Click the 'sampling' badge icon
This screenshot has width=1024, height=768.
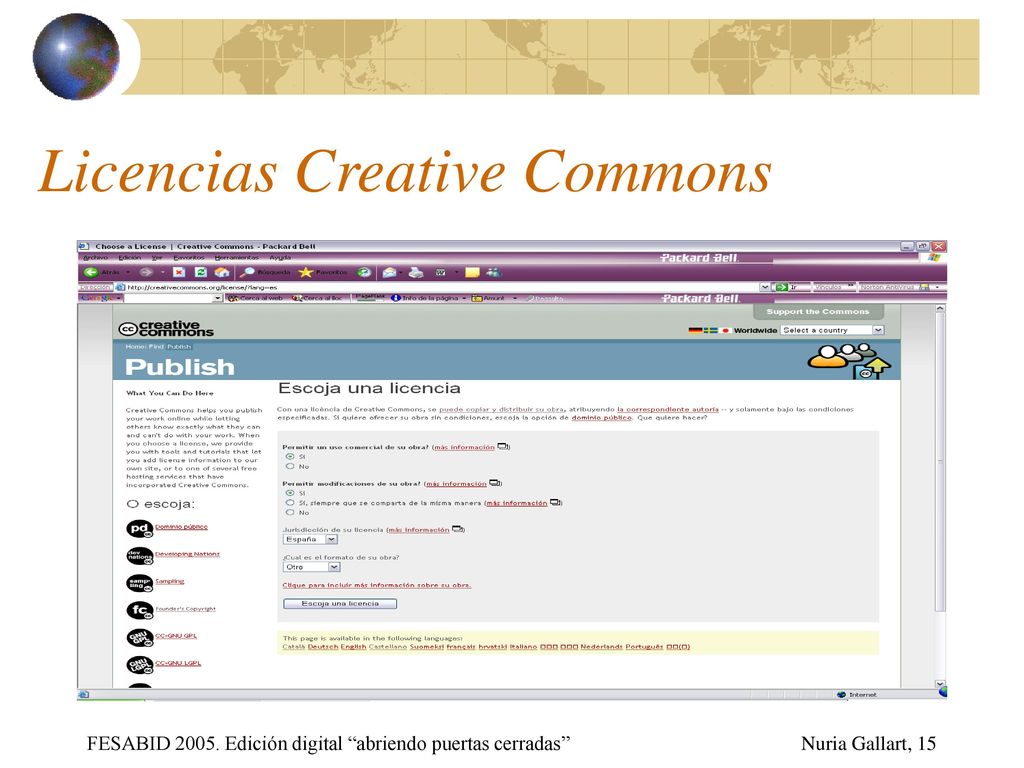(x=139, y=584)
